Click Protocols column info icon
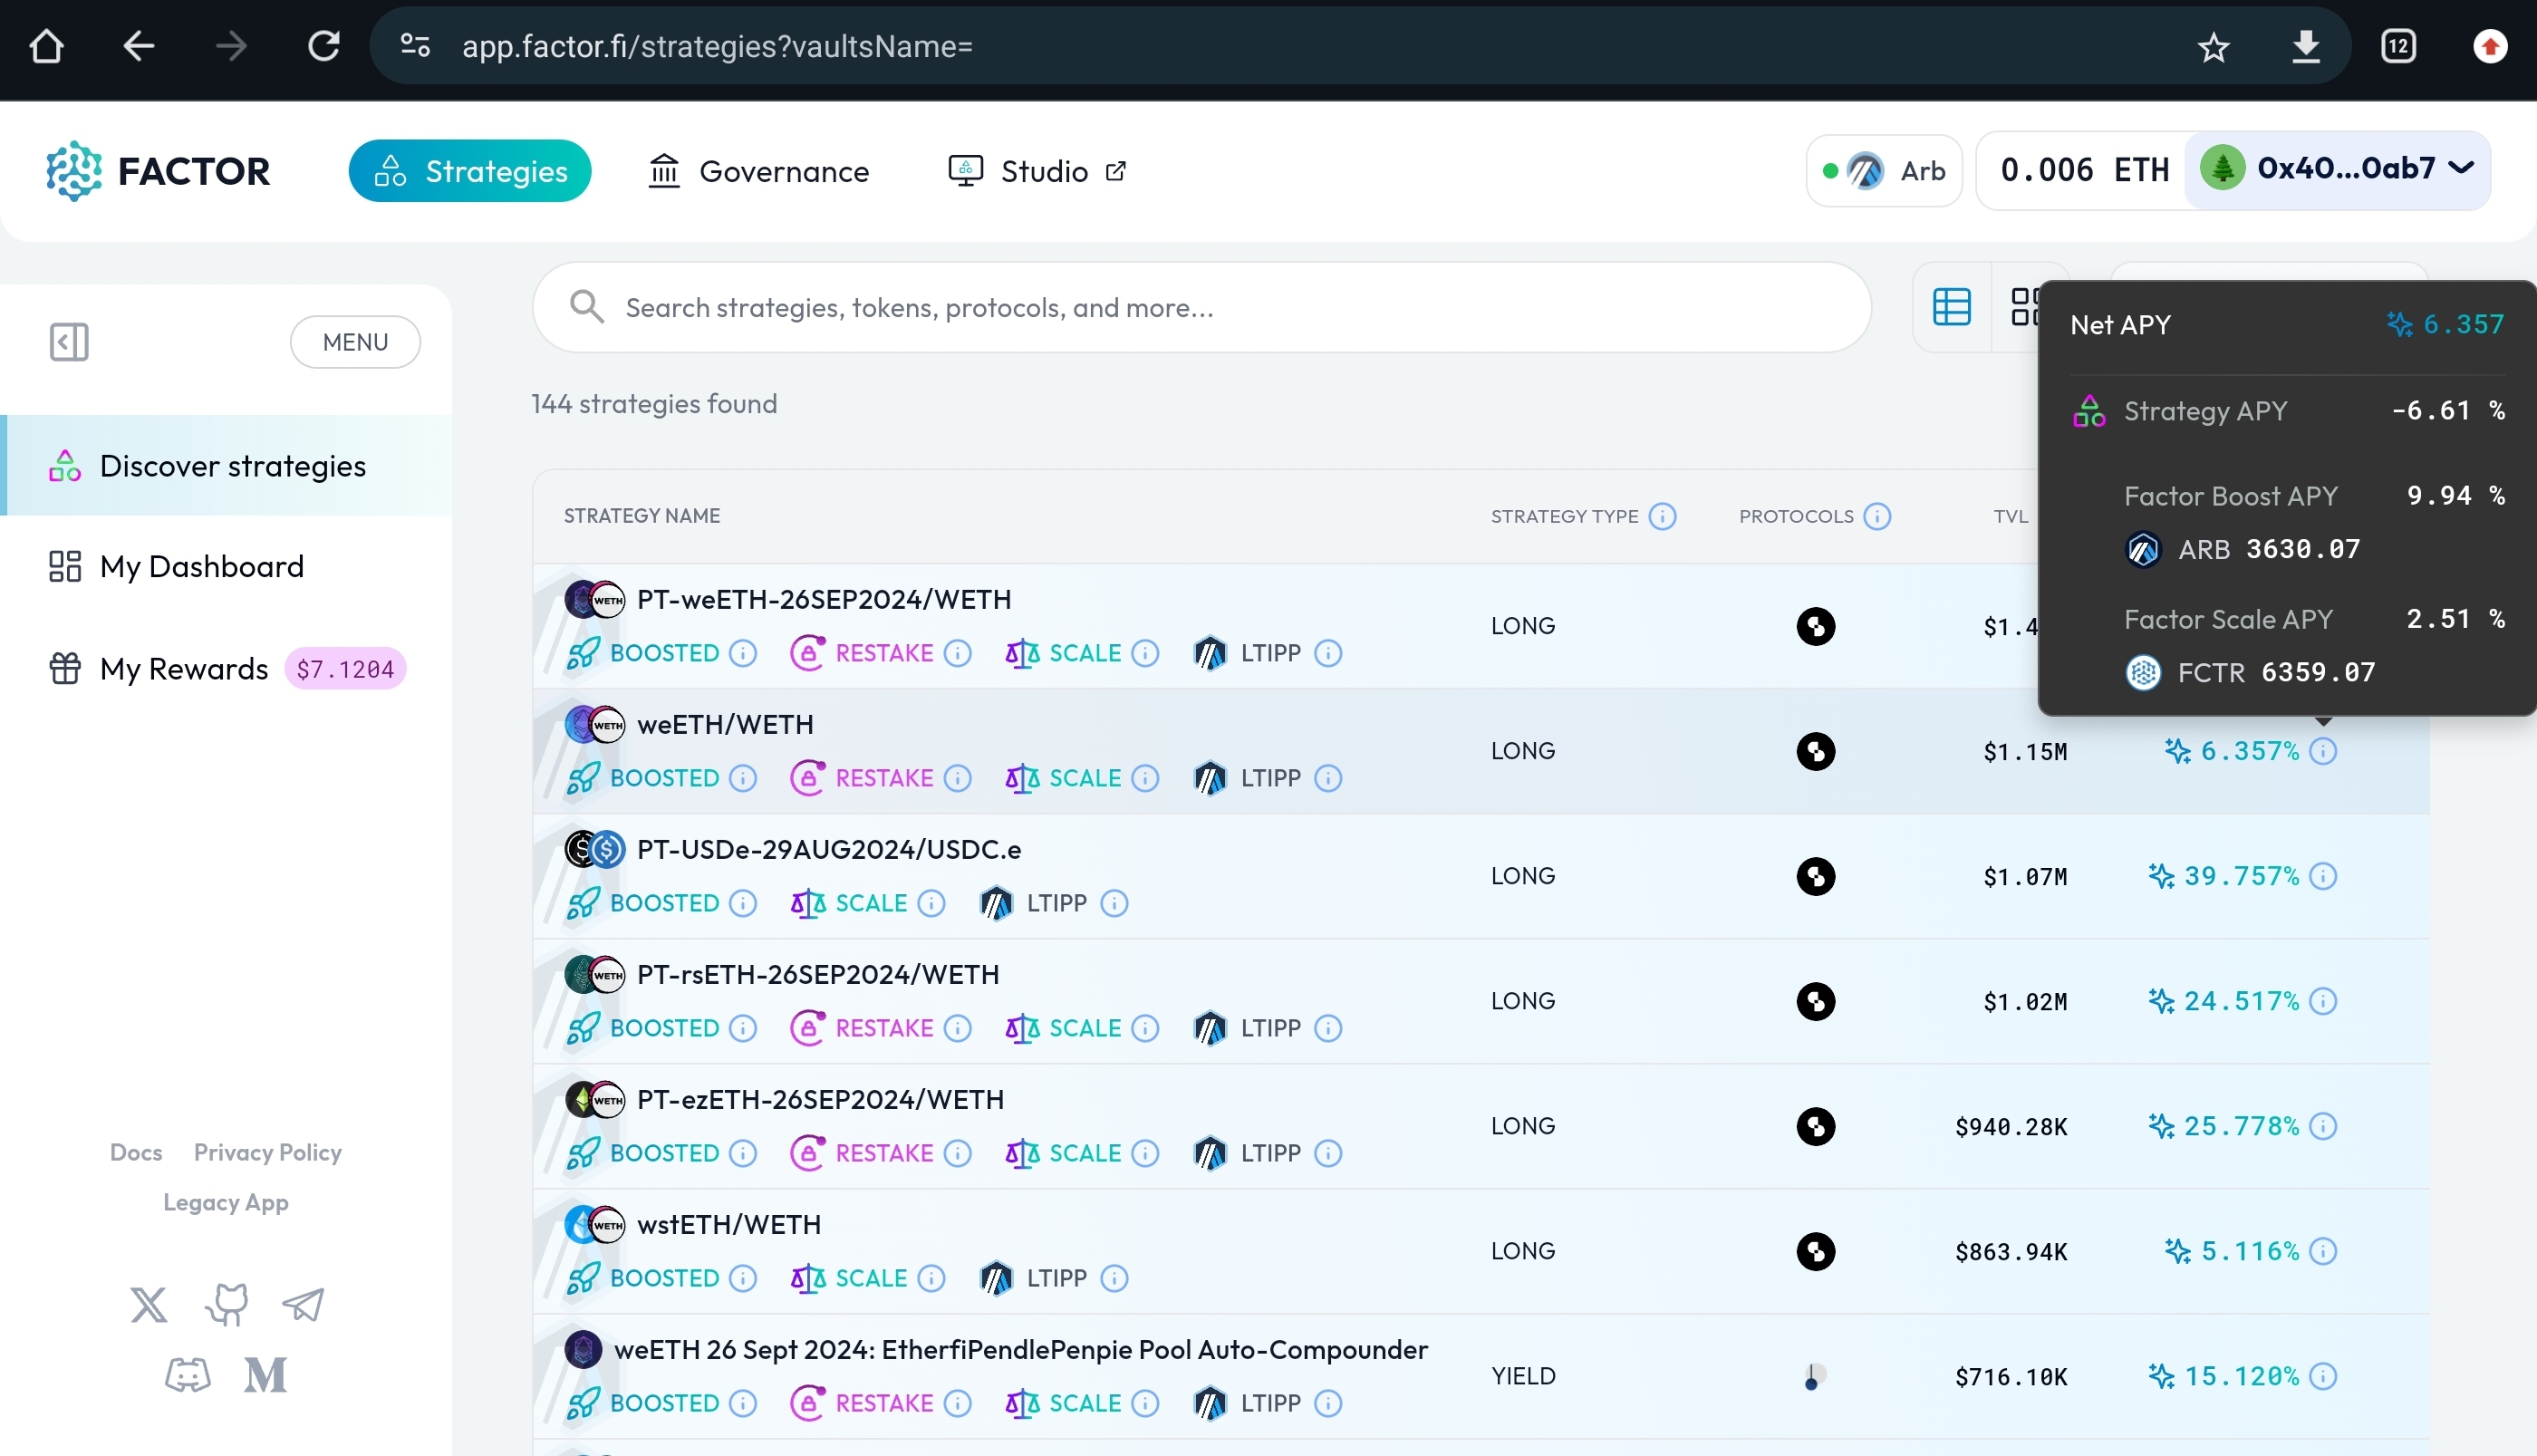Image resolution: width=2537 pixels, height=1456 pixels. click(1877, 516)
